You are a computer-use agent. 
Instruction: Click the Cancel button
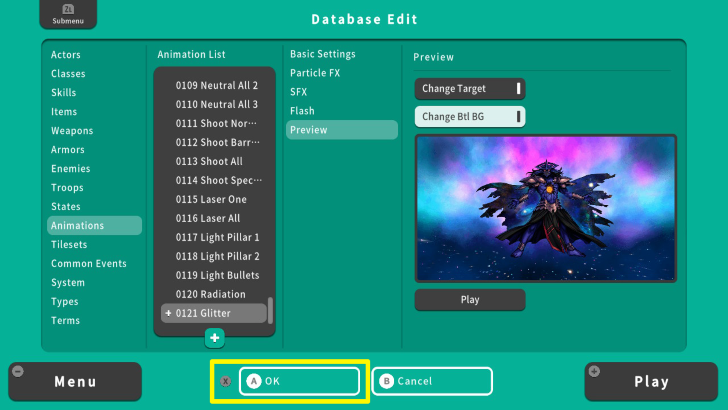(x=432, y=381)
